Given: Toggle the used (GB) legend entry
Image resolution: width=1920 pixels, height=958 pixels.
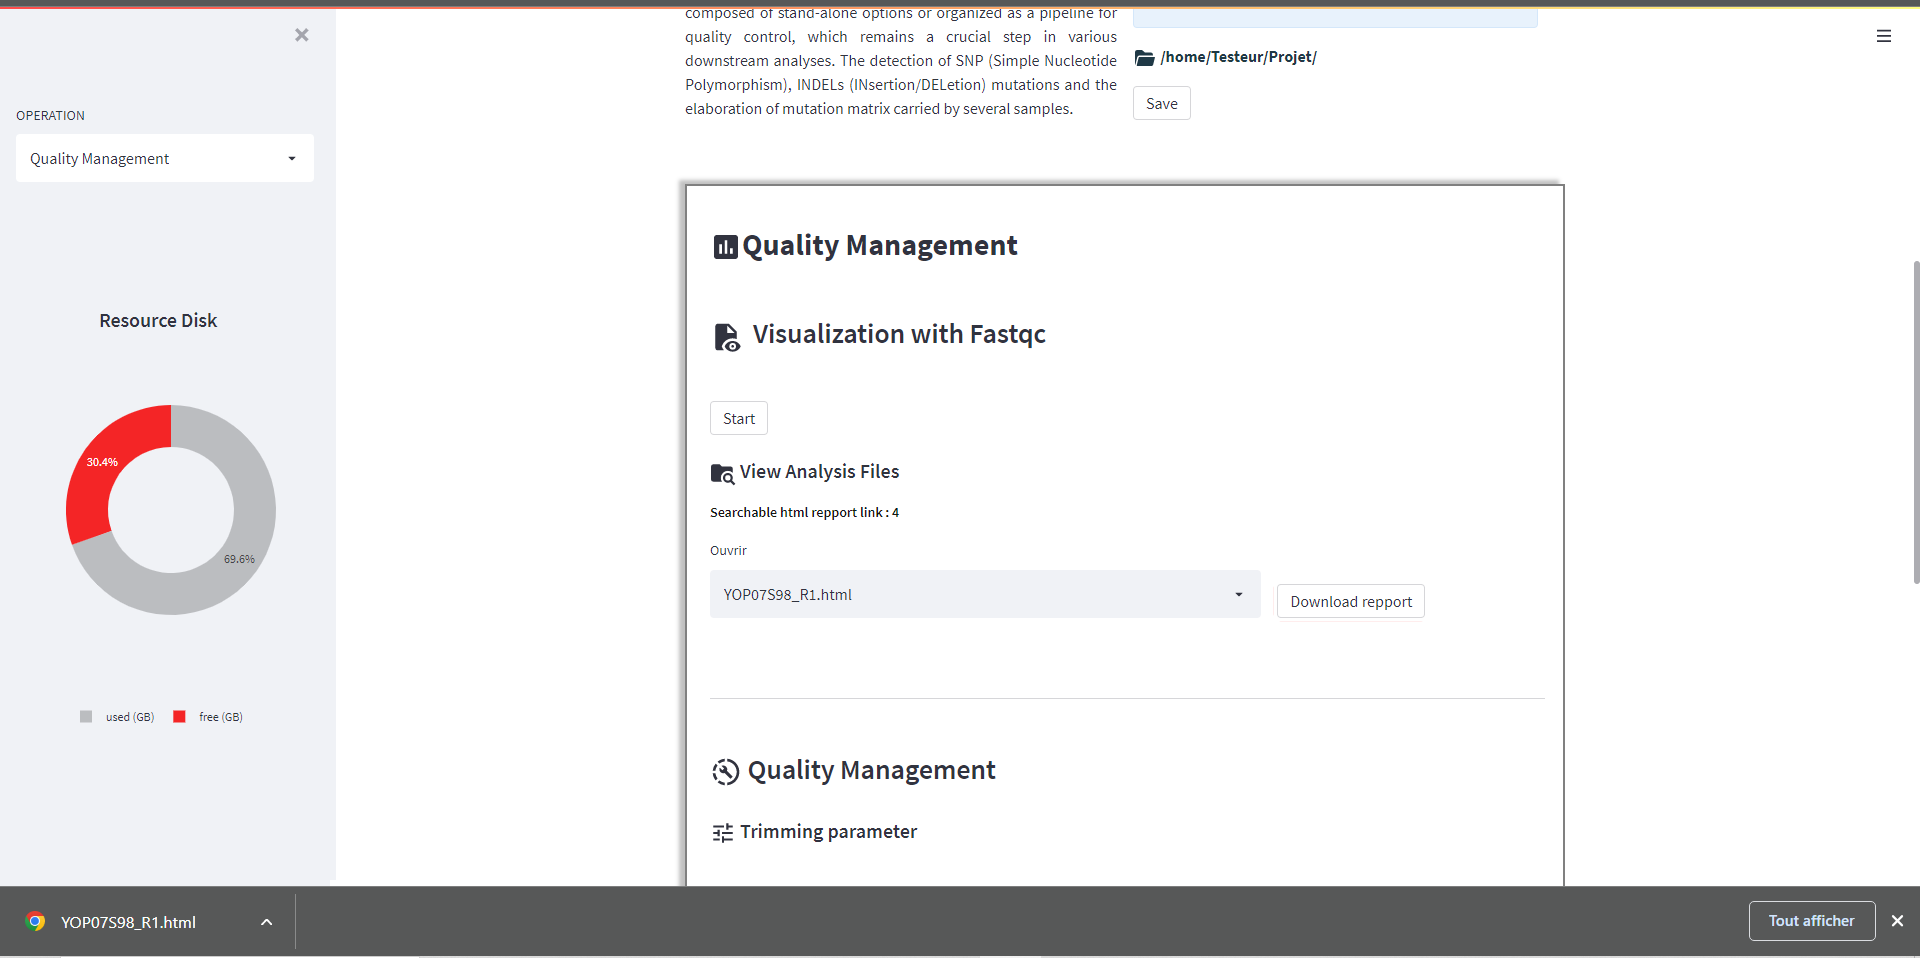Looking at the screenshot, I should coord(117,717).
